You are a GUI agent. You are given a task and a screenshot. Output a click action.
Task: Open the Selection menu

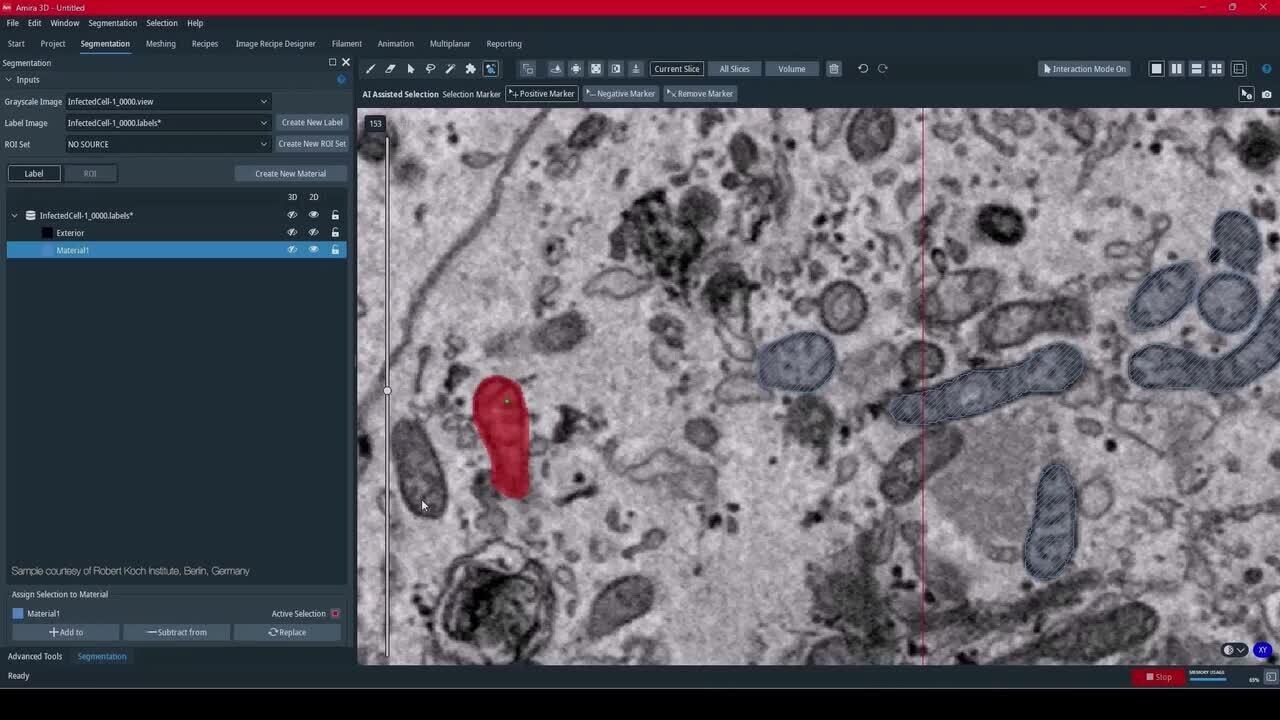tap(161, 23)
